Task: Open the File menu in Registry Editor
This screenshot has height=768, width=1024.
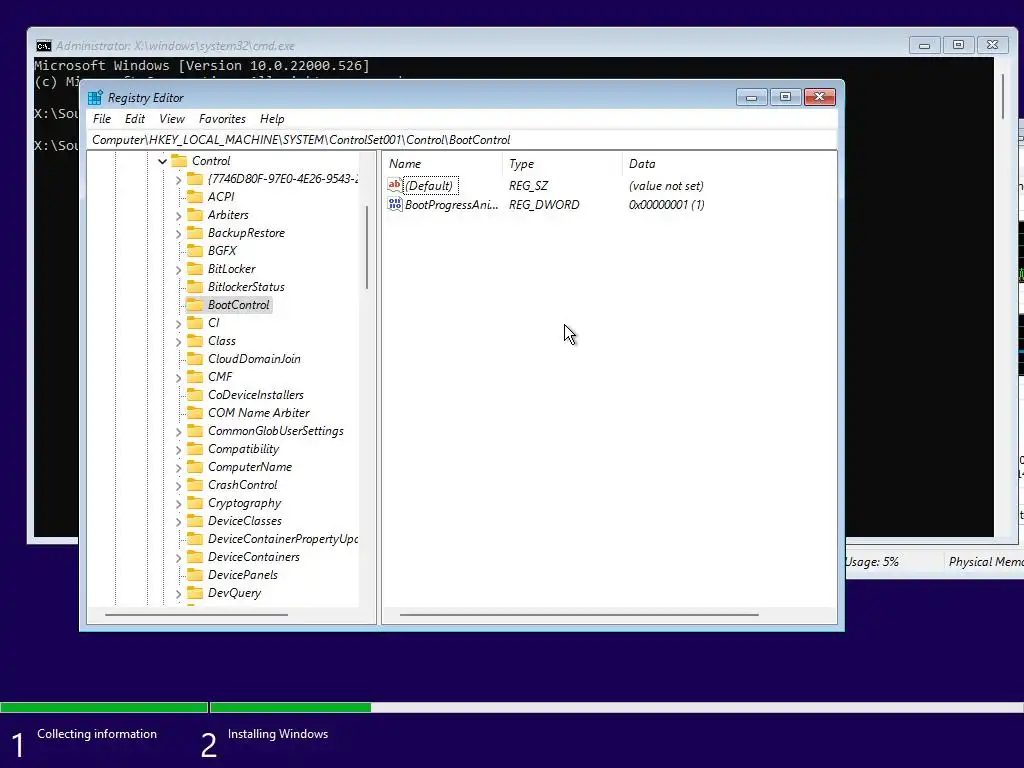Action: click(102, 119)
